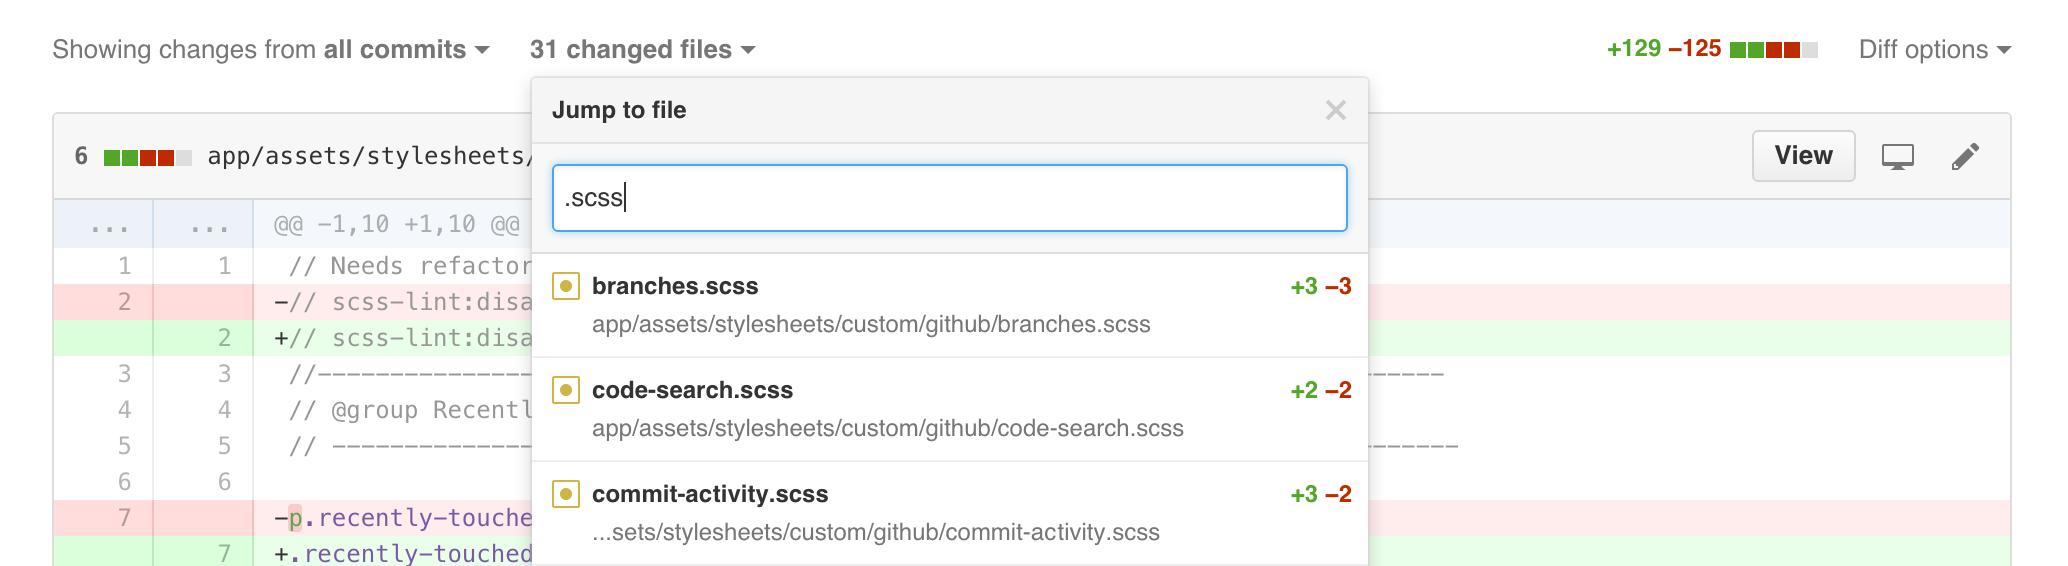The width and height of the screenshot is (2068, 566).
Task: Click the monitor display icon in file header
Action: click(1897, 157)
